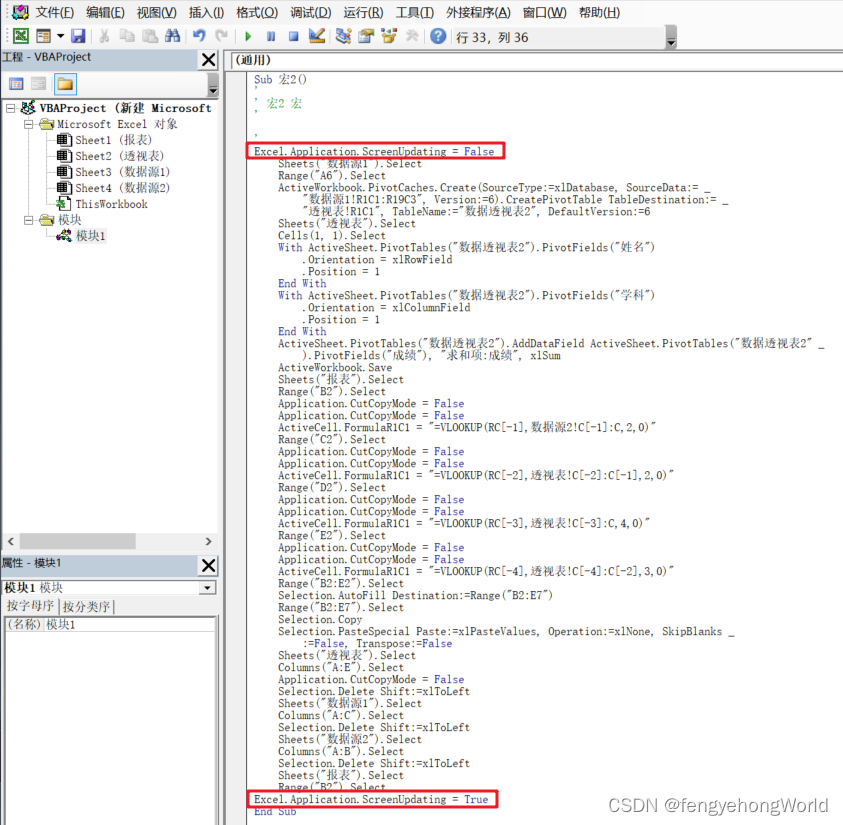Open the Object Browser icon

coord(389,36)
